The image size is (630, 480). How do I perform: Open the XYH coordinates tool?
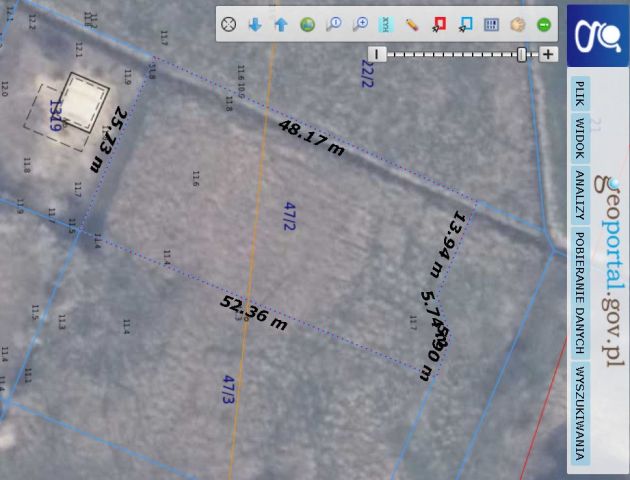tap(386, 24)
